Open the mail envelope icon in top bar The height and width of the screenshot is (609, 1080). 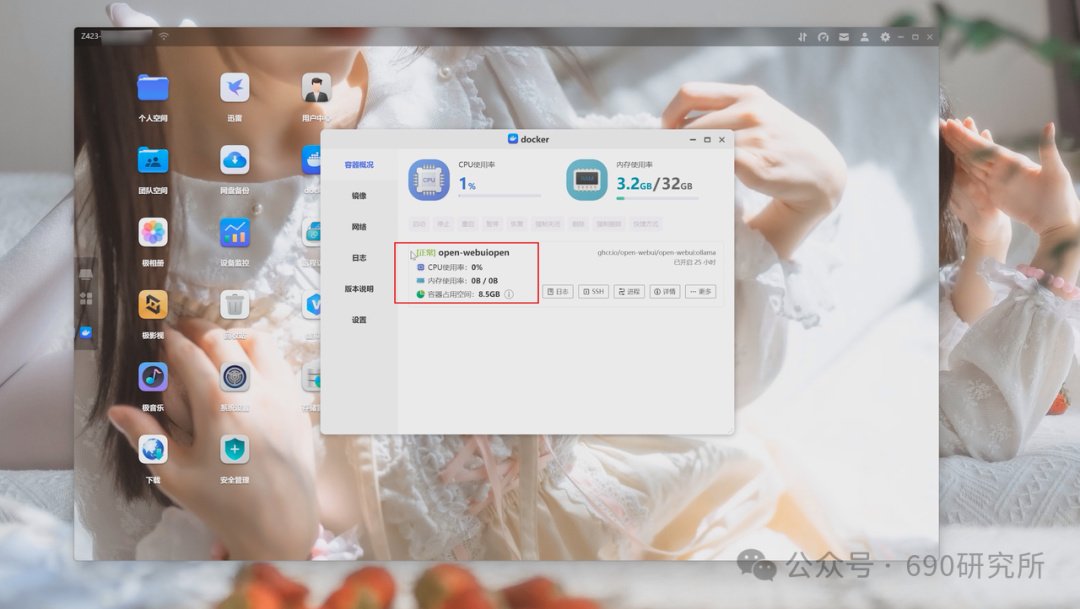click(x=844, y=37)
